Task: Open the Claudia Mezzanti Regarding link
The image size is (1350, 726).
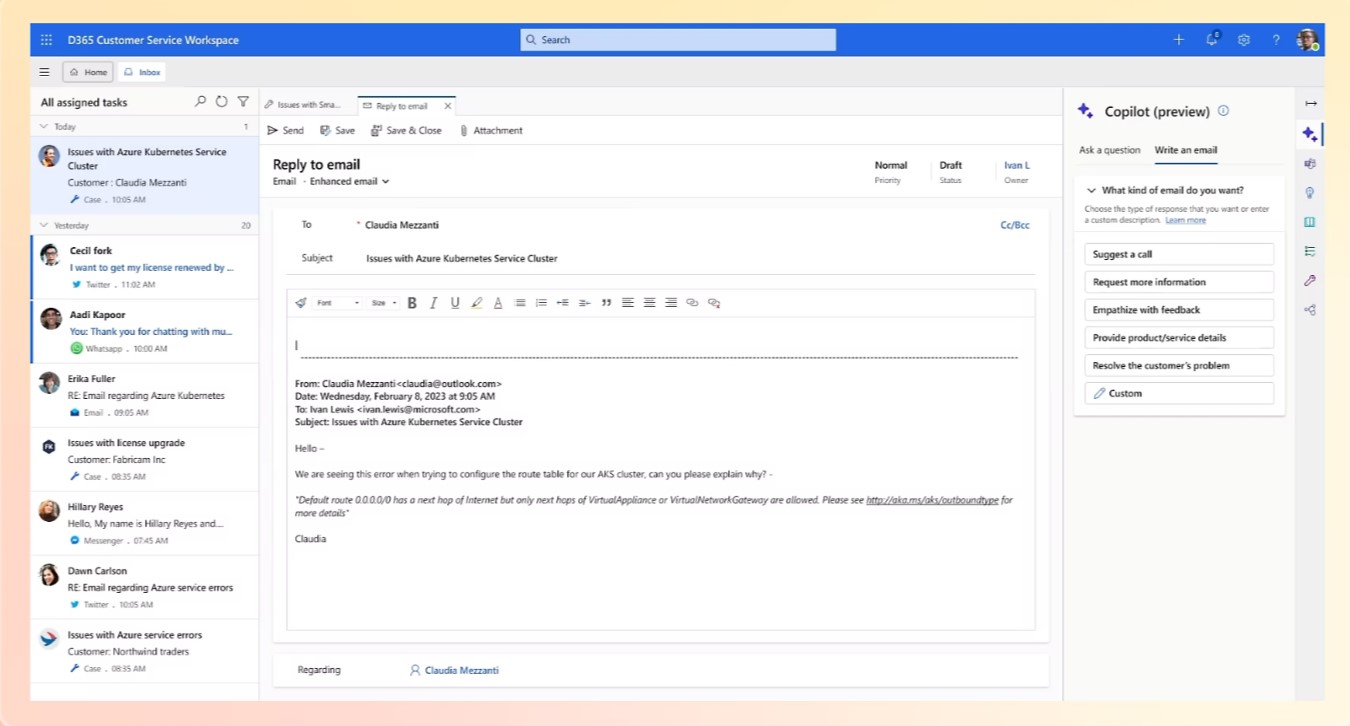Action: 461,670
